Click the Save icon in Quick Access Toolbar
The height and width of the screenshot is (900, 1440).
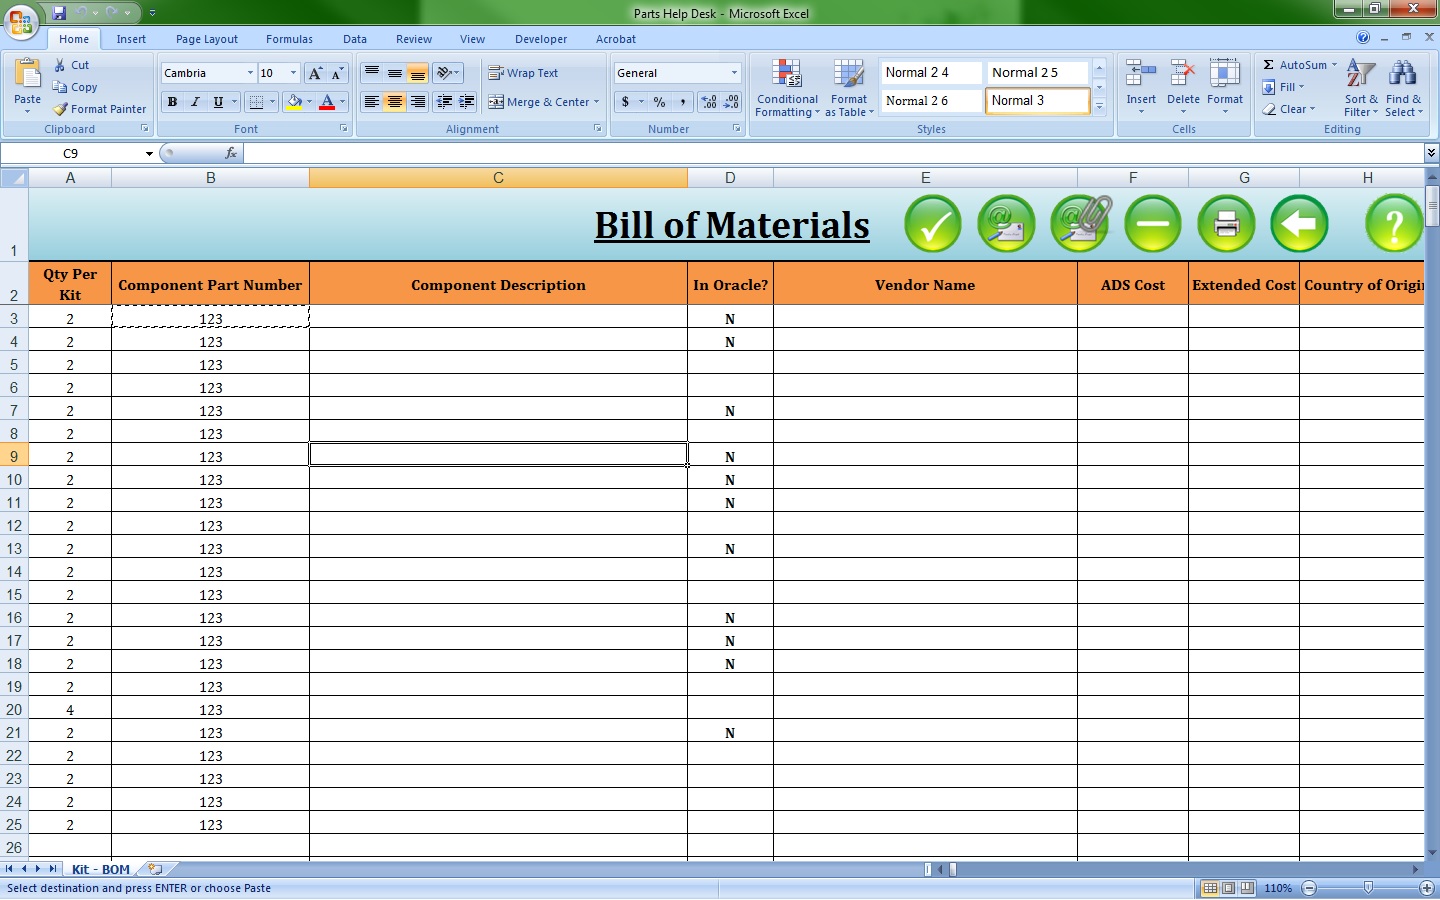coord(59,13)
